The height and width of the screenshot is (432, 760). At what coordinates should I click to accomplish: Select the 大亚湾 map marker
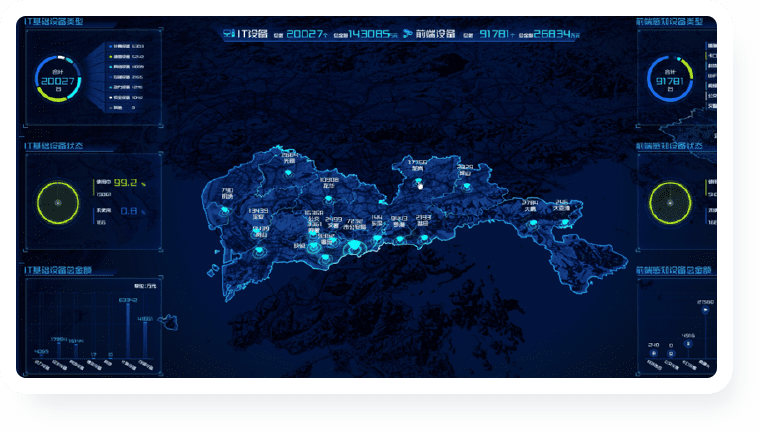[x=565, y=223]
